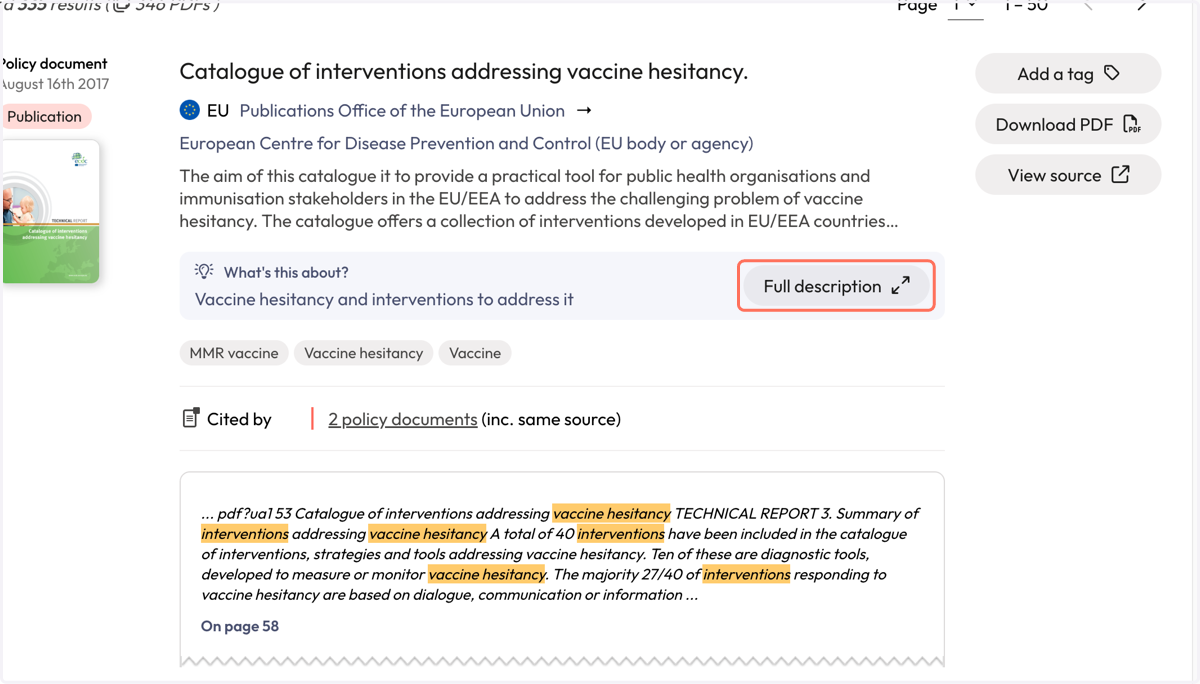Click the Policy document type label

point(54,63)
